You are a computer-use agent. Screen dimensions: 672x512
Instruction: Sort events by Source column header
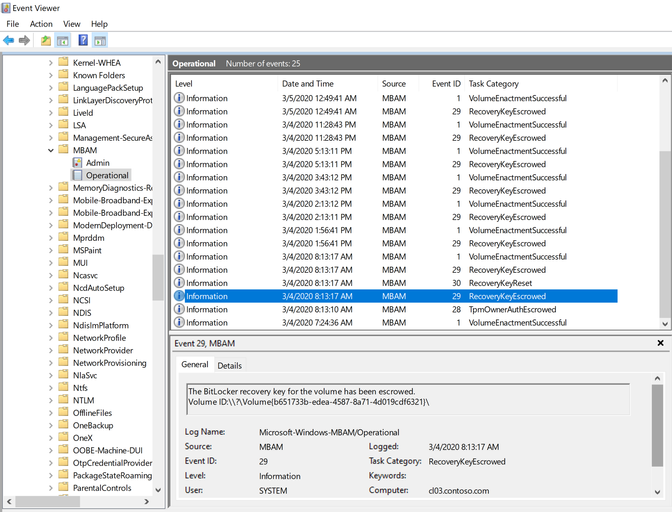click(x=398, y=84)
